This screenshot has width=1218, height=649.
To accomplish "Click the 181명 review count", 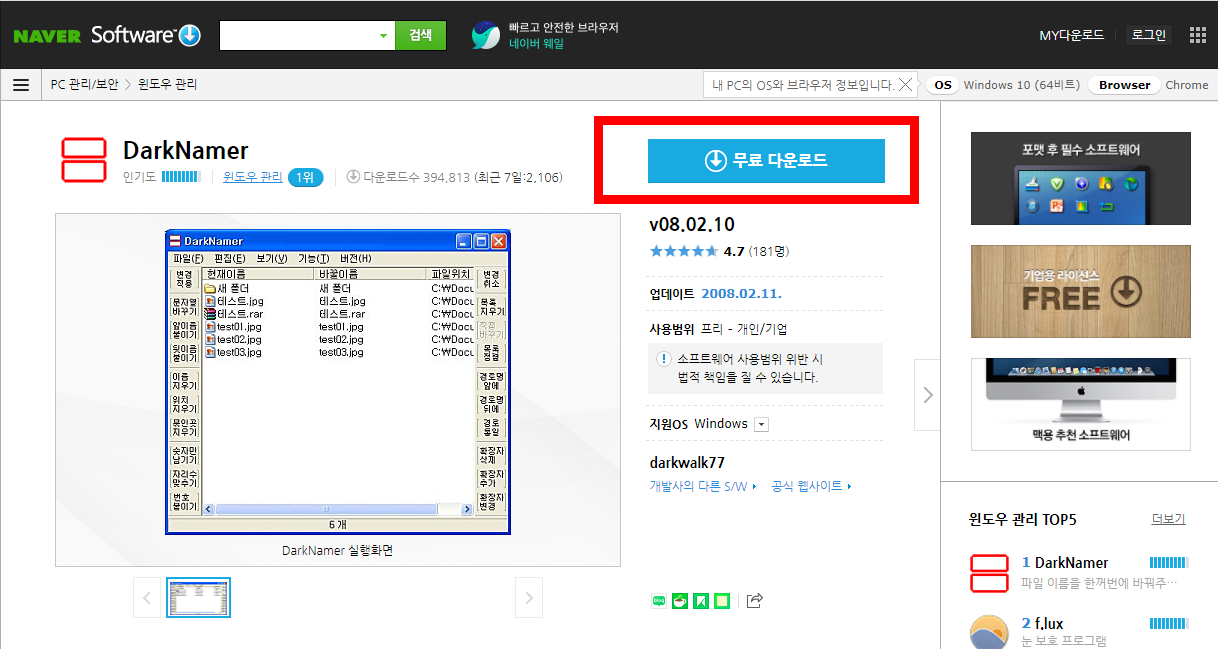I will tap(769, 251).
